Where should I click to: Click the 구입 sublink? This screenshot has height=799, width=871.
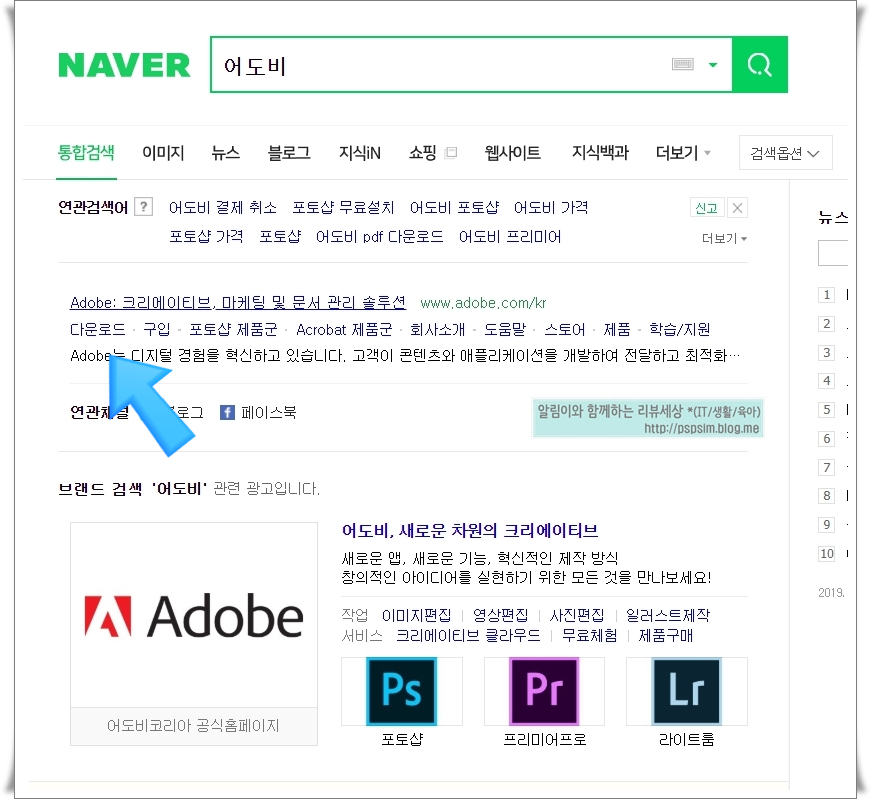coord(157,329)
